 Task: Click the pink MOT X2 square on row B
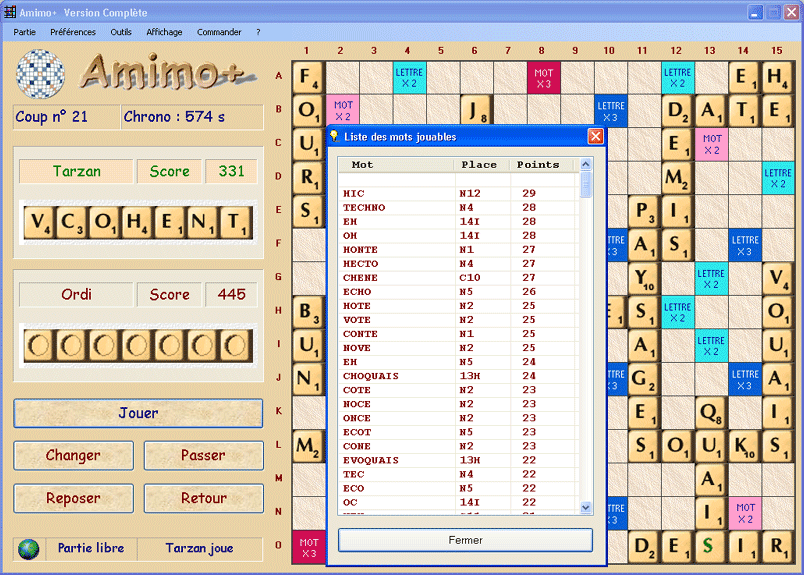tap(343, 110)
